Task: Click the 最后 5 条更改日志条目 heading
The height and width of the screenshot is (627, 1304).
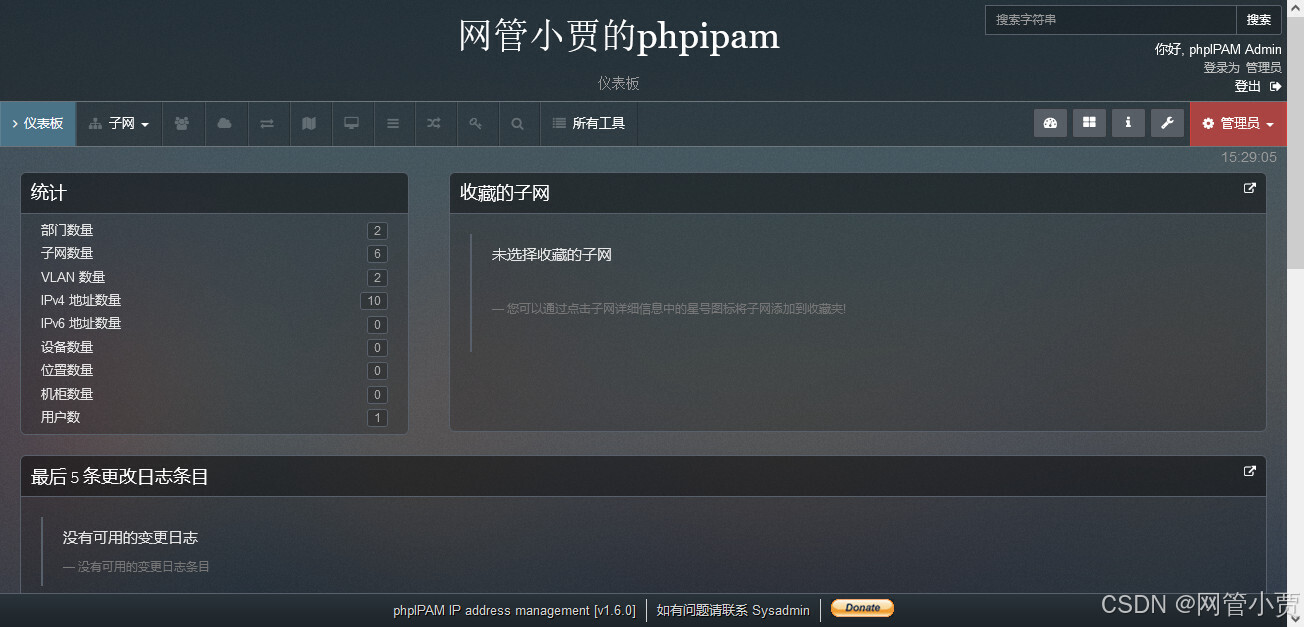Action: [x=120, y=477]
